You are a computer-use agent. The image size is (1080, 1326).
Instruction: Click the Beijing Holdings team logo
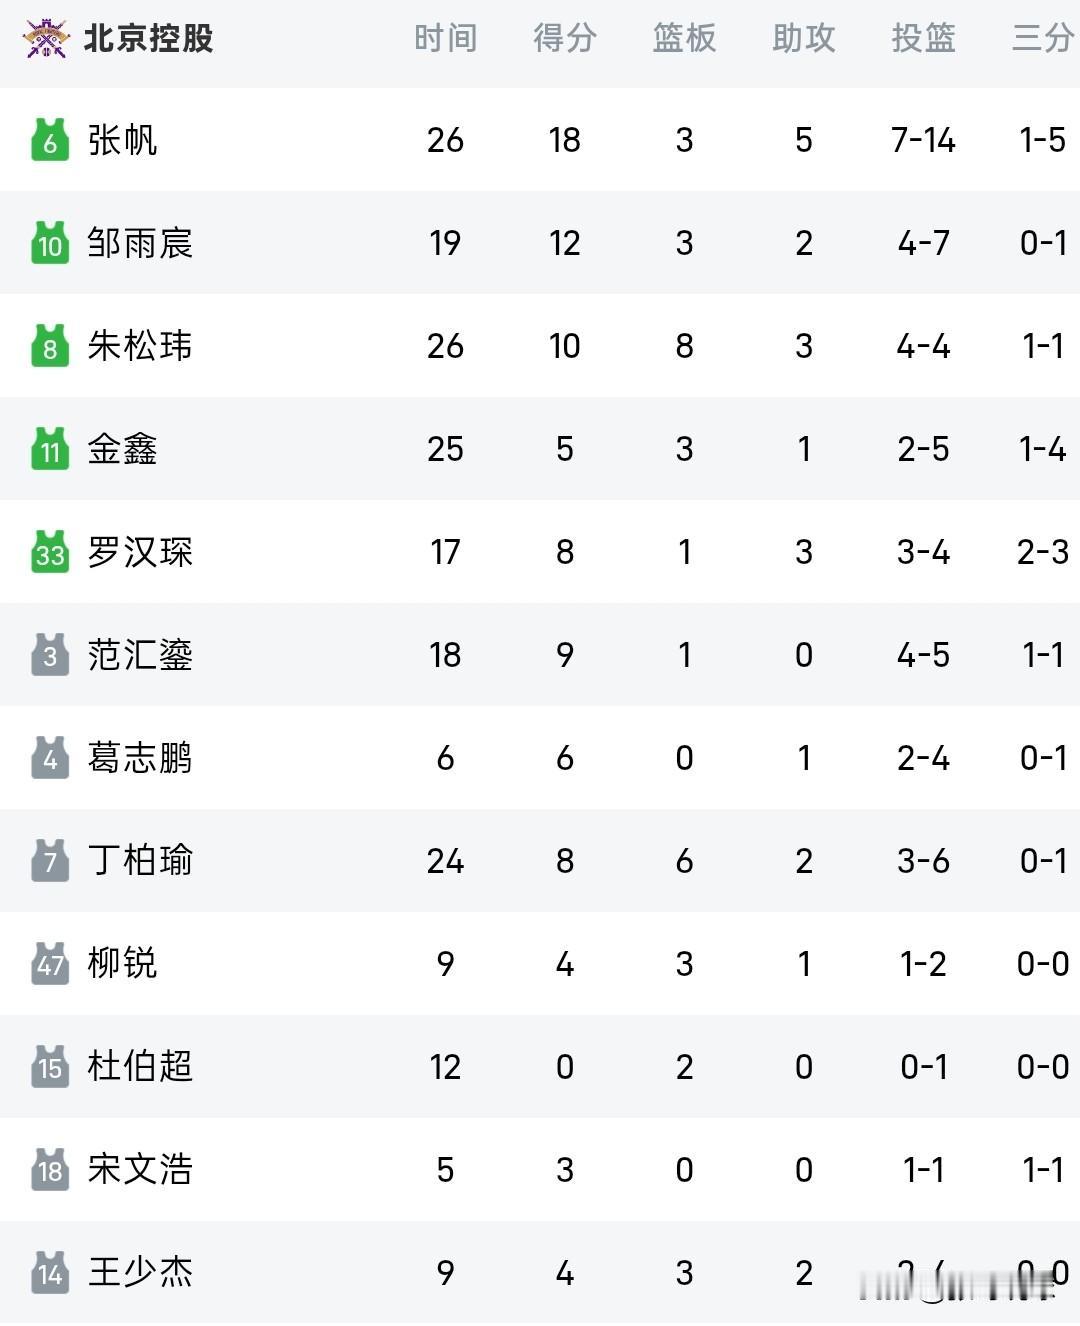tap(46, 39)
